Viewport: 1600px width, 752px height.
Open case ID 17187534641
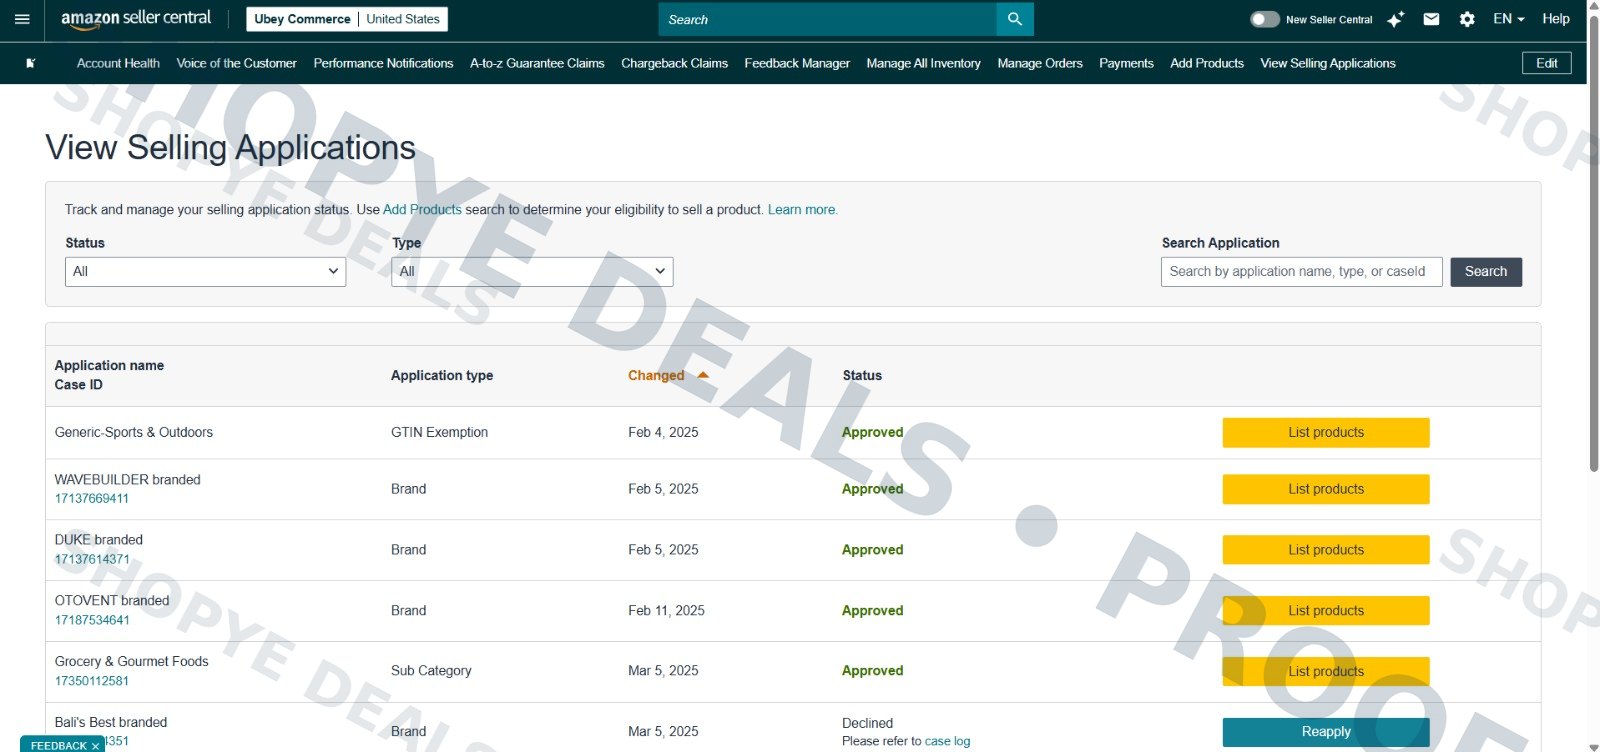tap(92, 620)
